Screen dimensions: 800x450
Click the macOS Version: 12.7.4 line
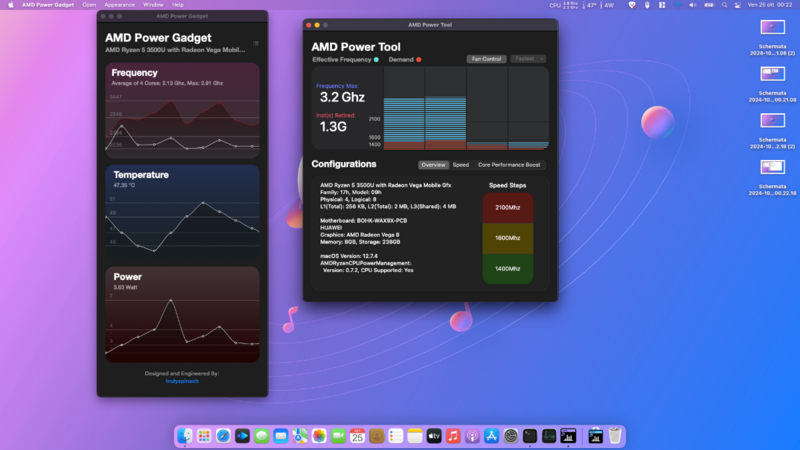348,256
